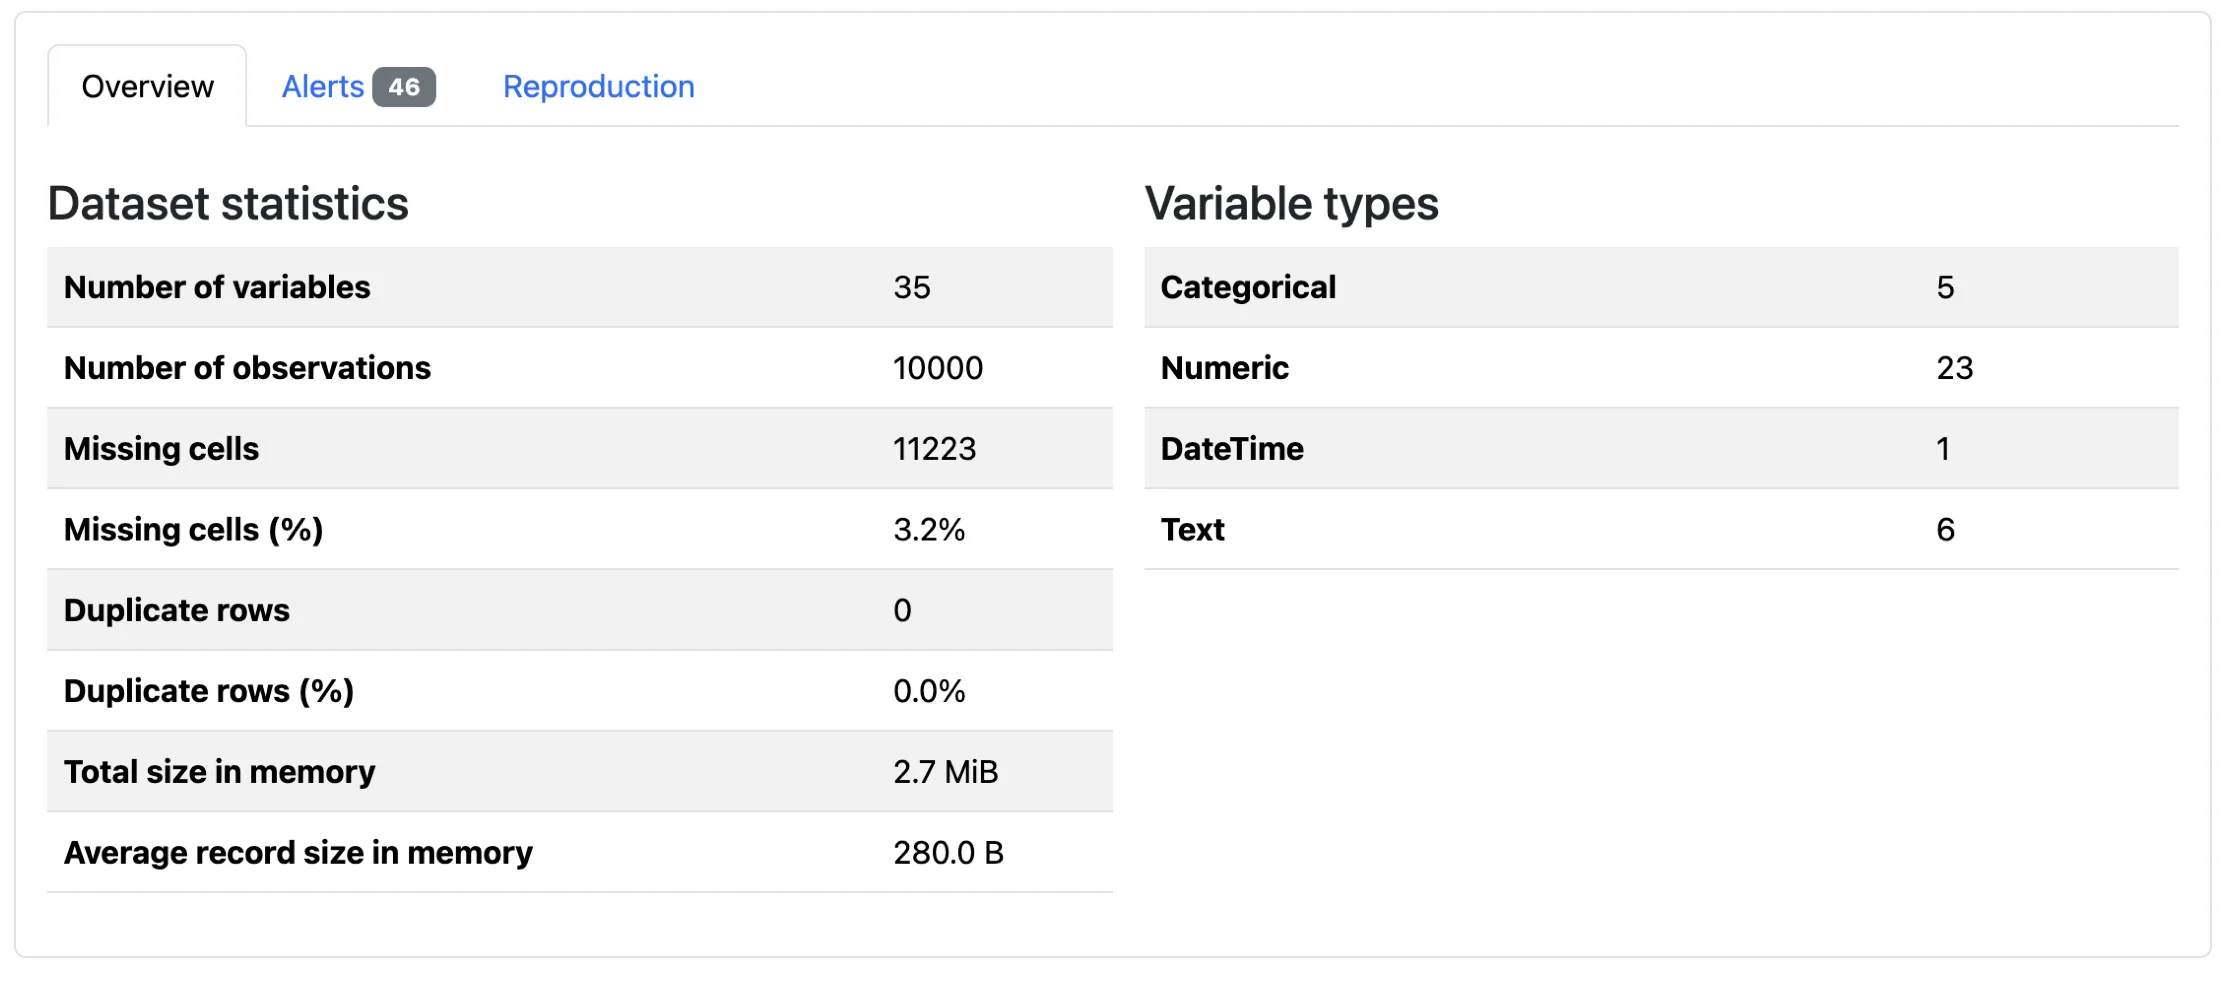
Task: Select the Average record size row
Action: click(x=580, y=852)
